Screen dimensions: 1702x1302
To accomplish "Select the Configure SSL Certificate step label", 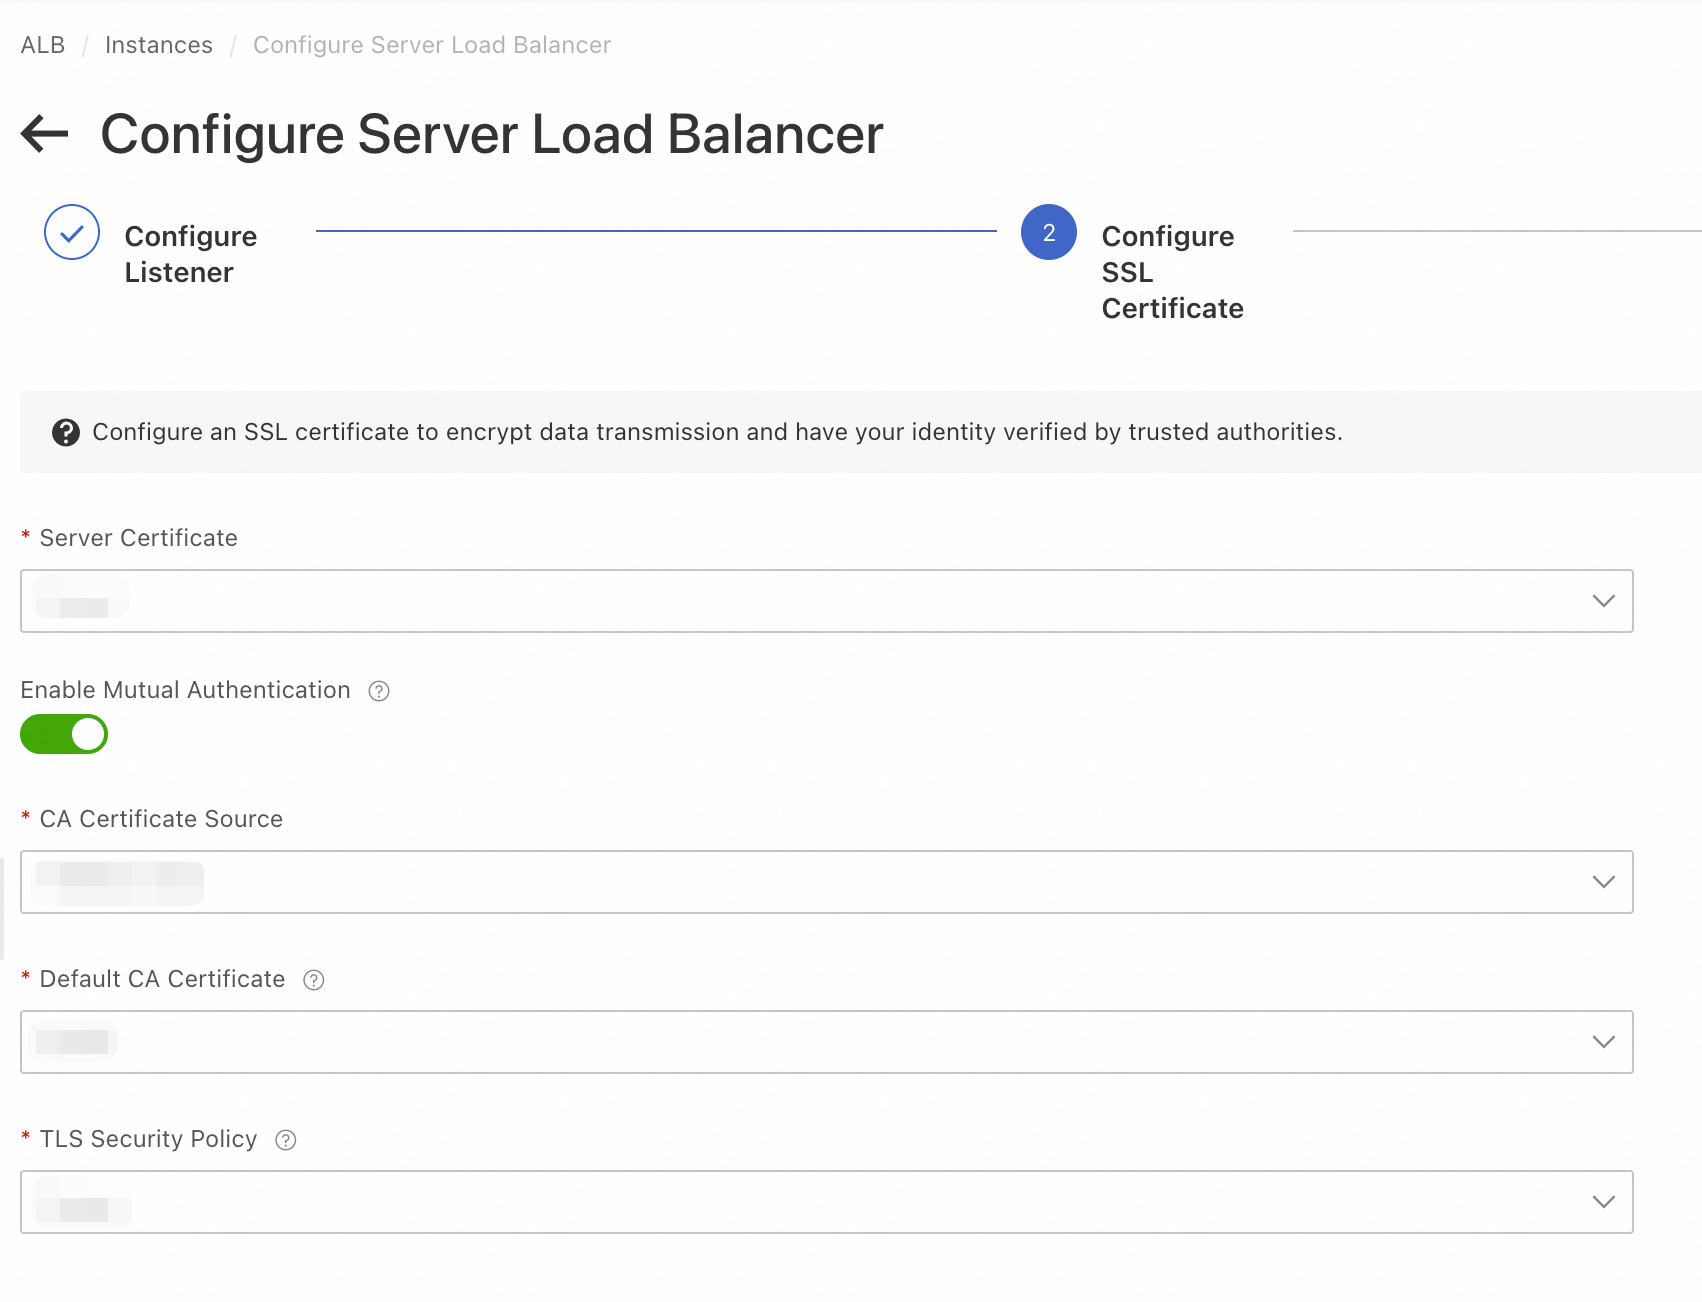I will coord(1172,272).
